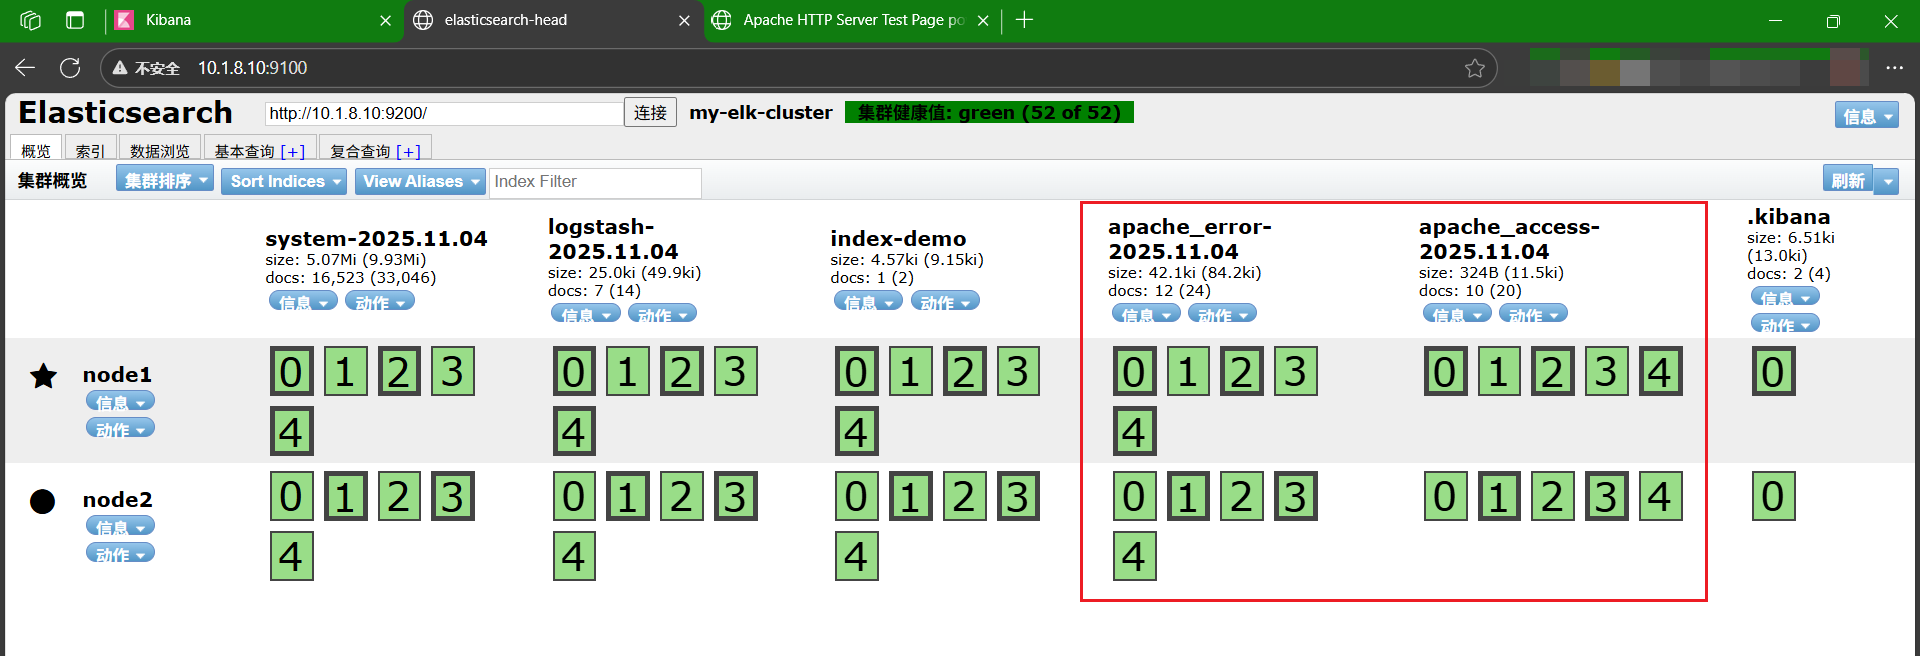Click the tab actions icon at top-left
Image resolution: width=1920 pixels, height=656 pixels.
click(x=75, y=20)
